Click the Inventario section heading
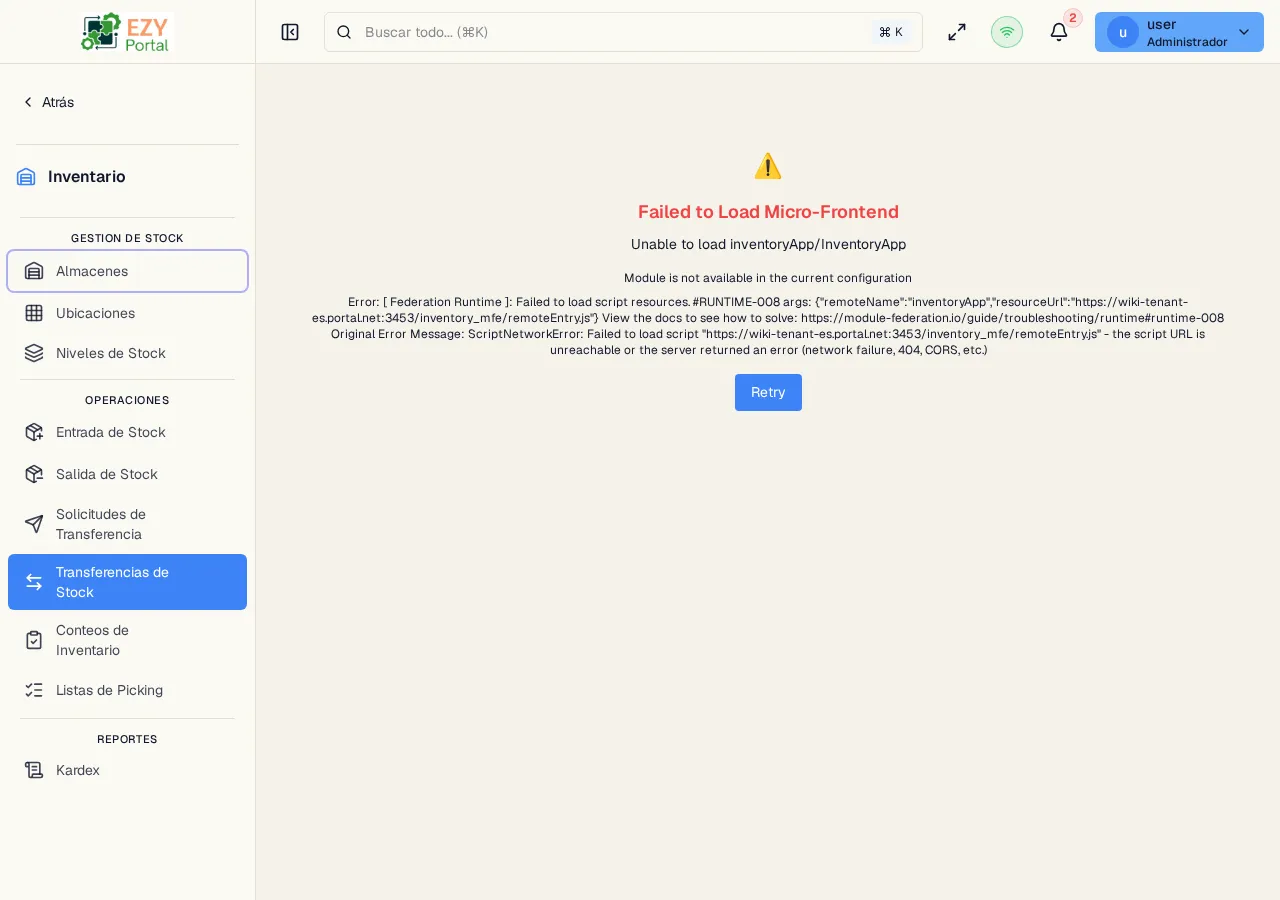The image size is (1280, 900). click(87, 177)
